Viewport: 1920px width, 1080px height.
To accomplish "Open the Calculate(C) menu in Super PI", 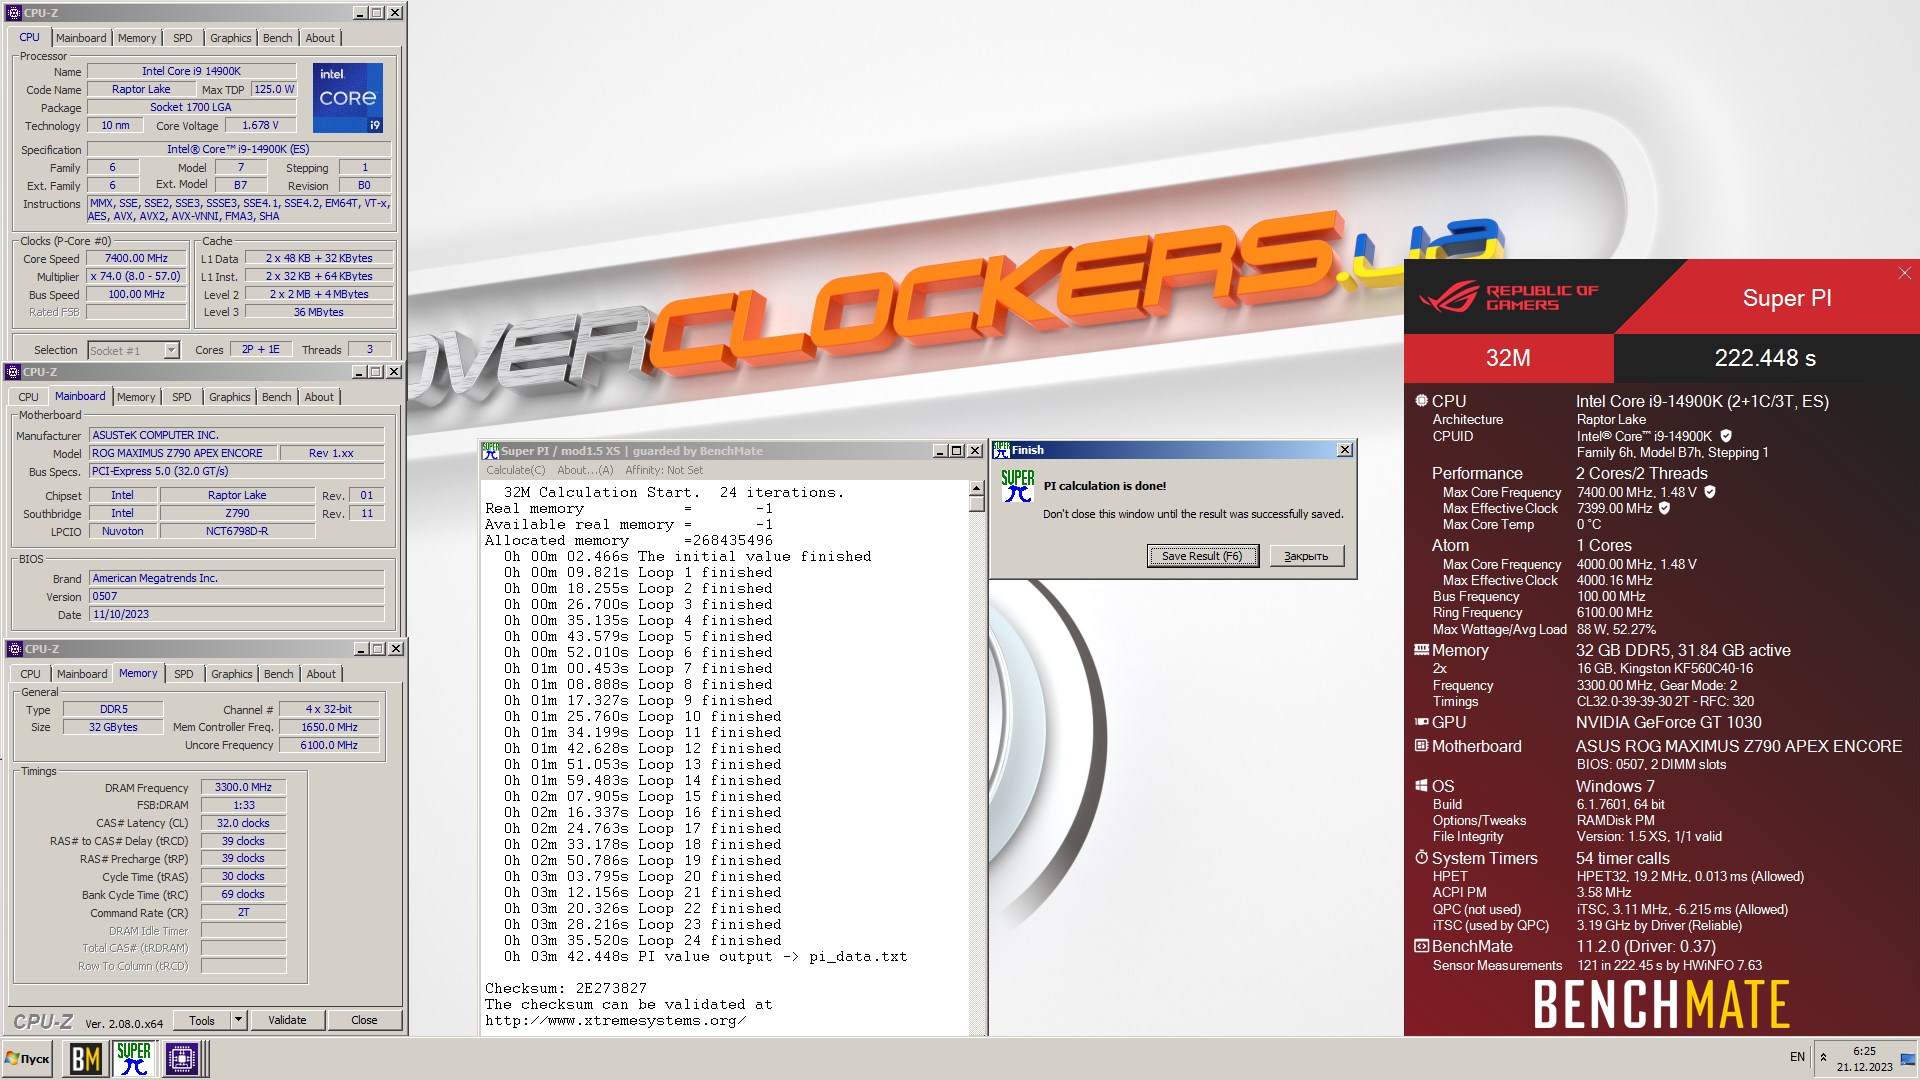I will tap(516, 470).
